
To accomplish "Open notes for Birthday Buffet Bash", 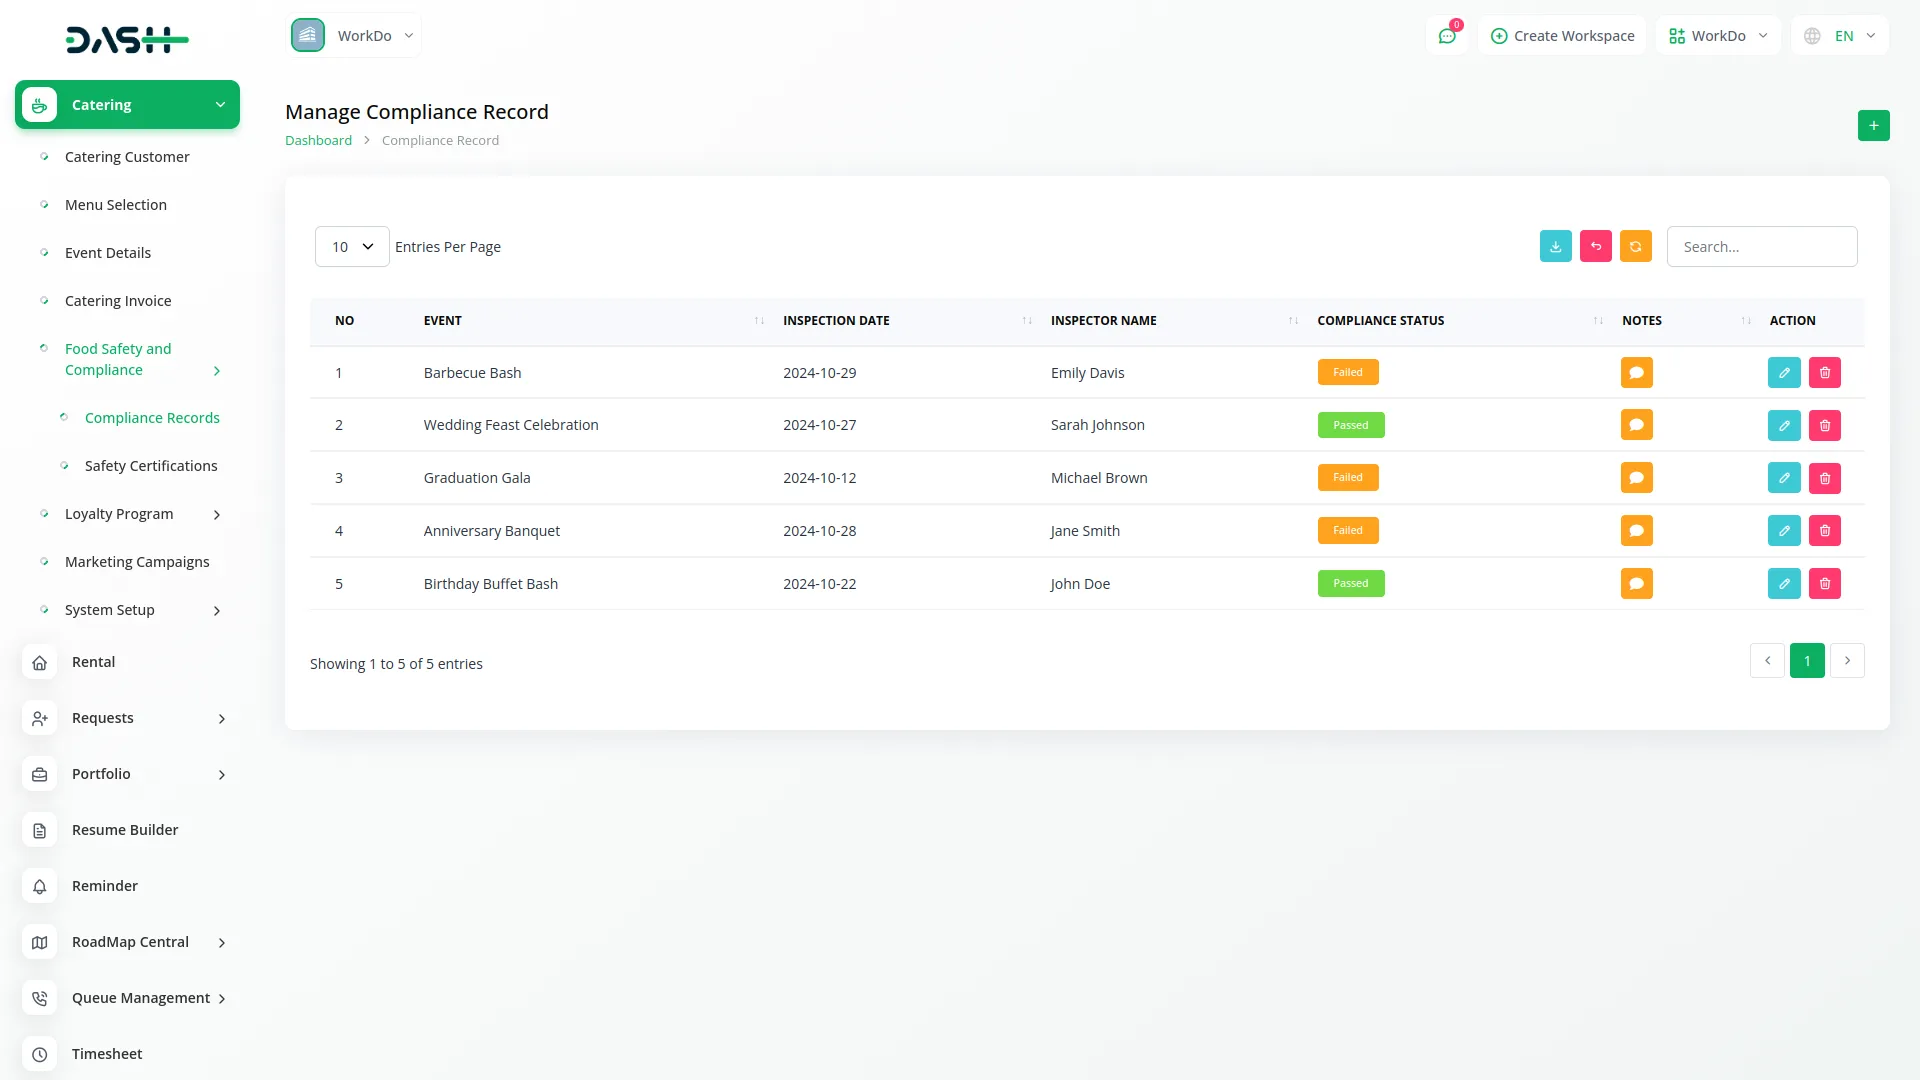I will [x=1636, y=584].
